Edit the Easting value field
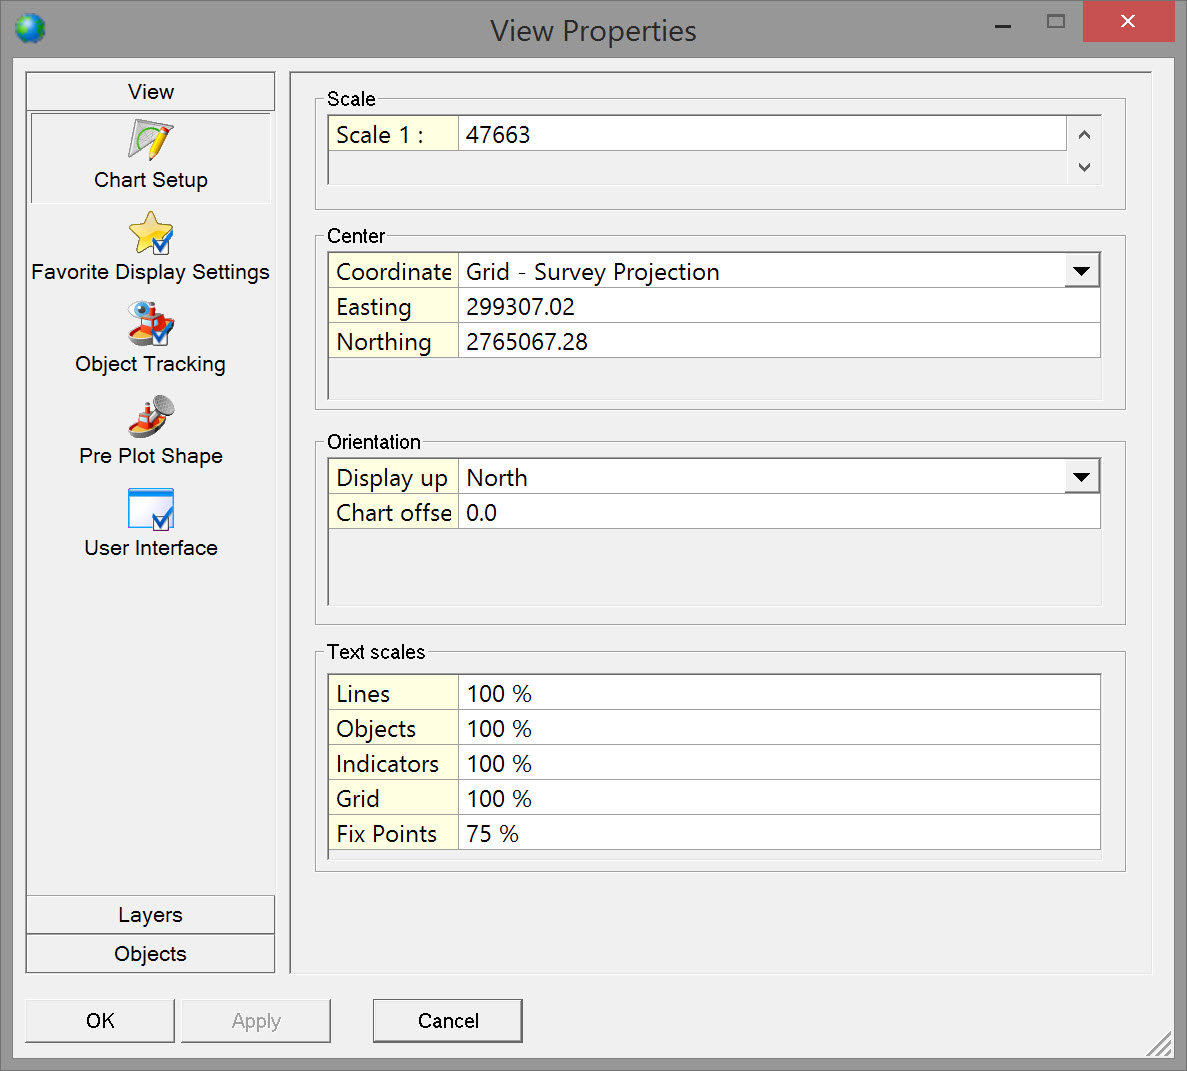The width and height of the screenshot is (1187, 1071). (x=778, y=307)
